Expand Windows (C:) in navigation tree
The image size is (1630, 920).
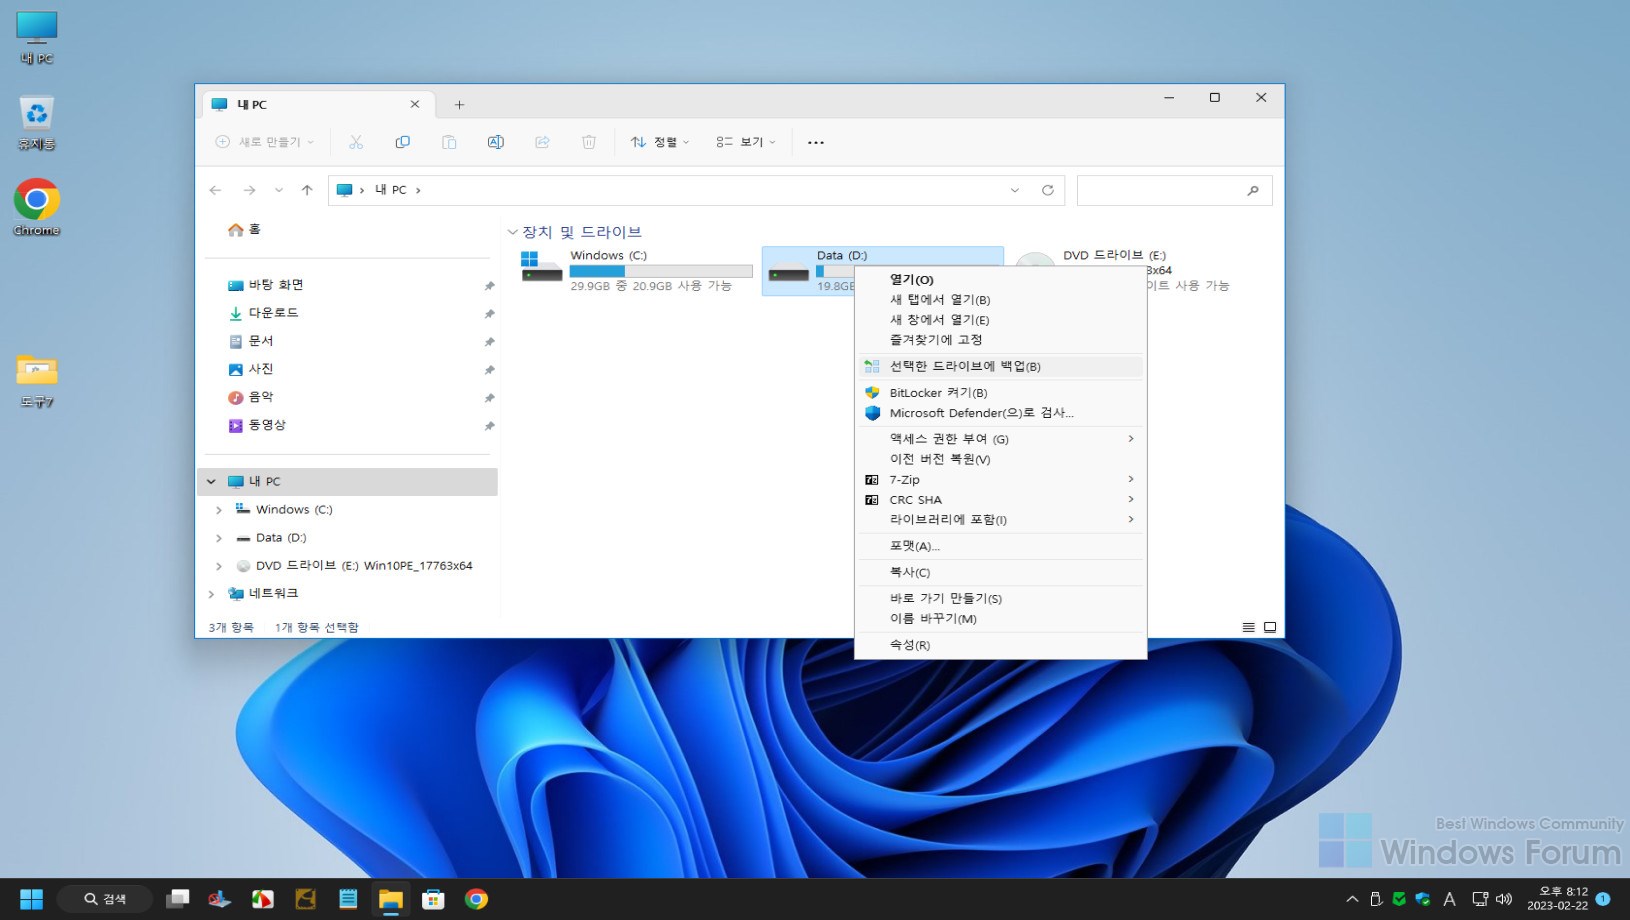click(219, 509)
